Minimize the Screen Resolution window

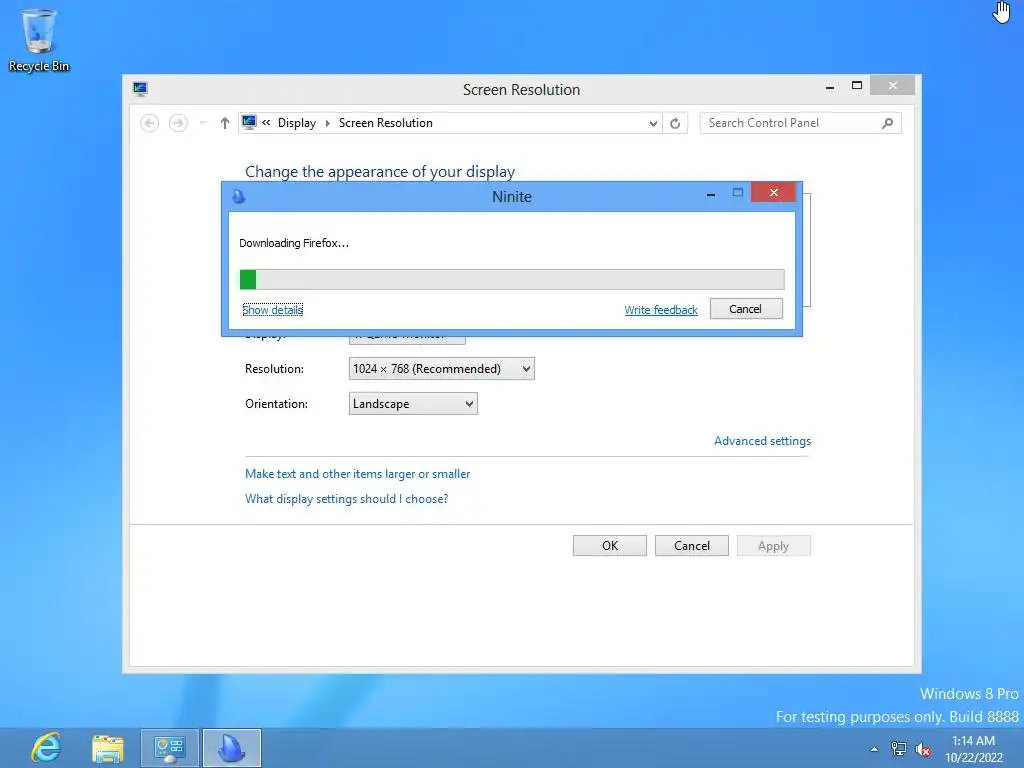click(830, 87)
